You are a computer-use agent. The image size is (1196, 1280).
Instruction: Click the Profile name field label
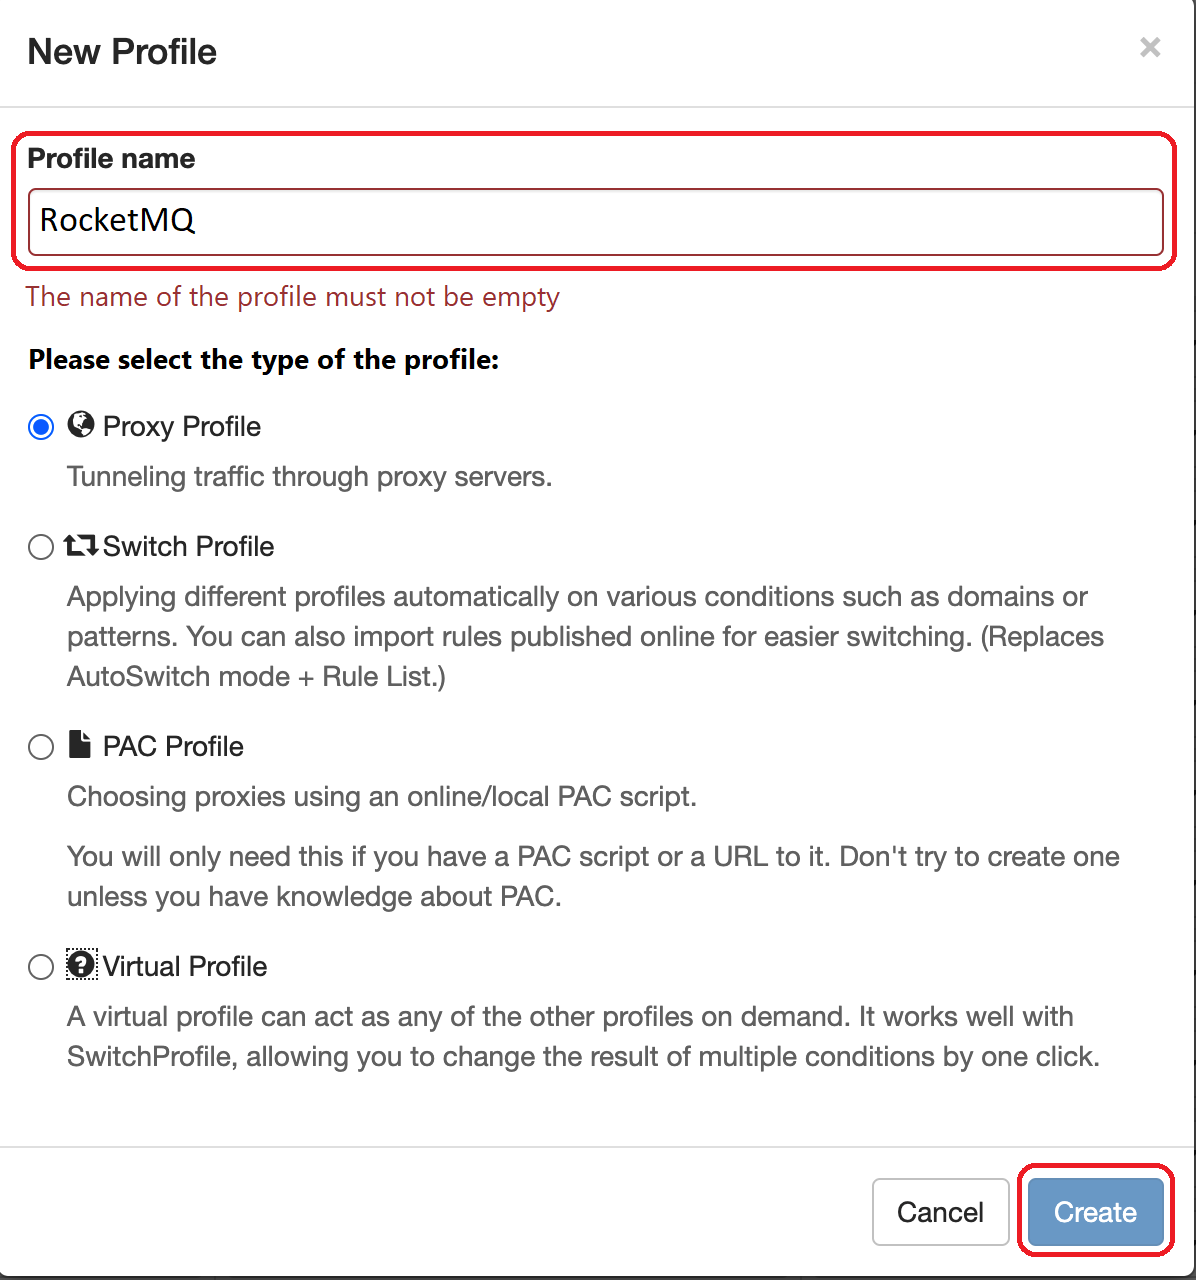click(111, 159)
